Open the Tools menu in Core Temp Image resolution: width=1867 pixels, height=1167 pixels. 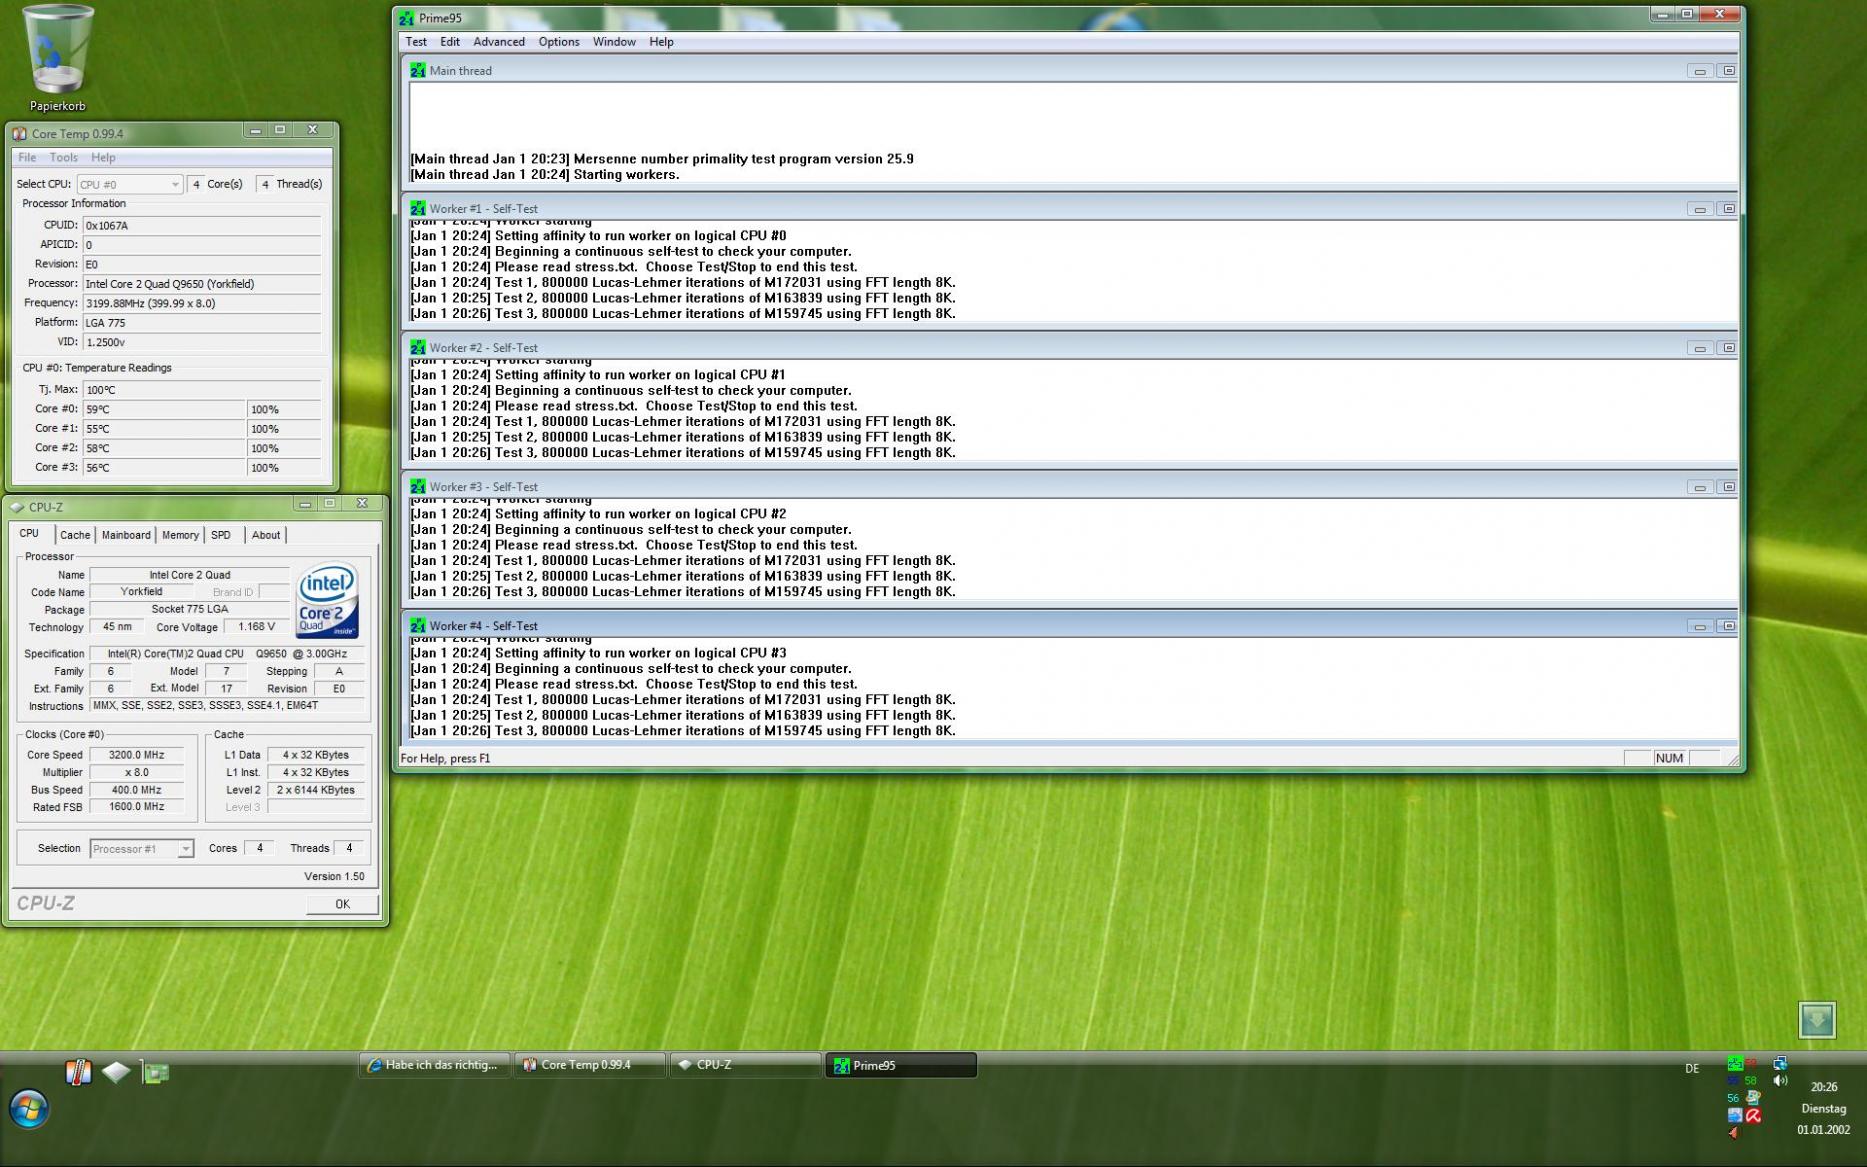pyautogui.click(x=63, y=157)
